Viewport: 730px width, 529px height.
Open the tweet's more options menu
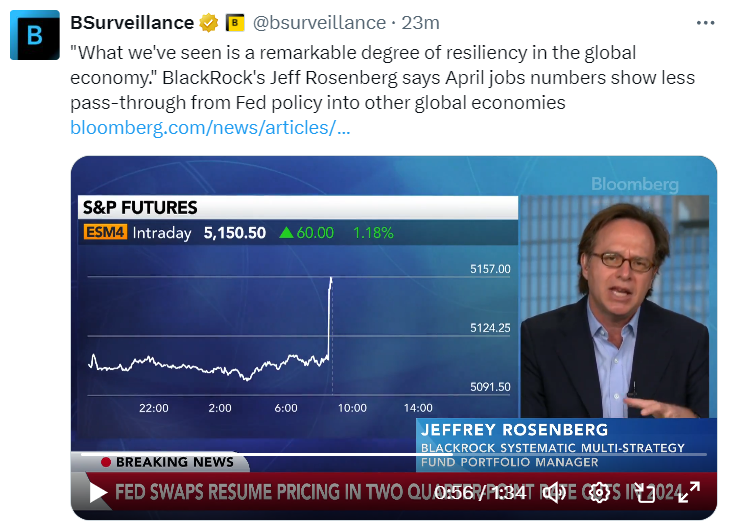tap(705, 23)
